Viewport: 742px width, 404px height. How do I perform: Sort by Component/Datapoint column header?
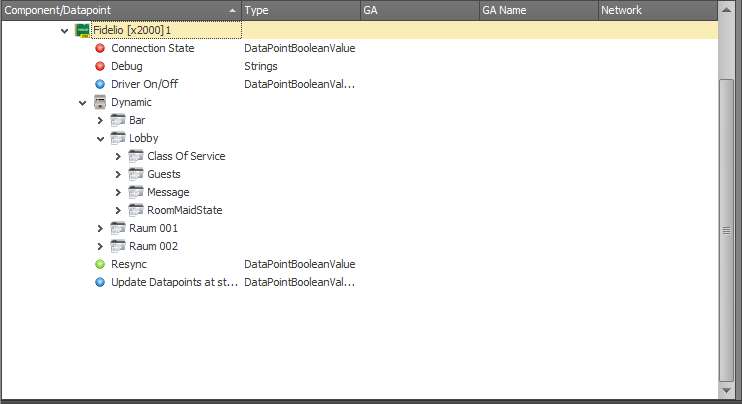point(121,10)
